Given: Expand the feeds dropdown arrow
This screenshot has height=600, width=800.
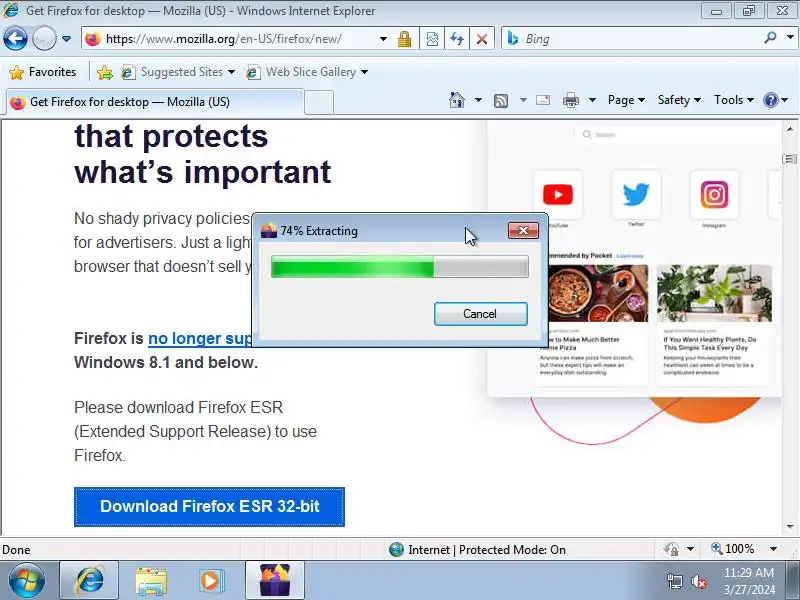Looking at the screenshot, I should [523, 100].
